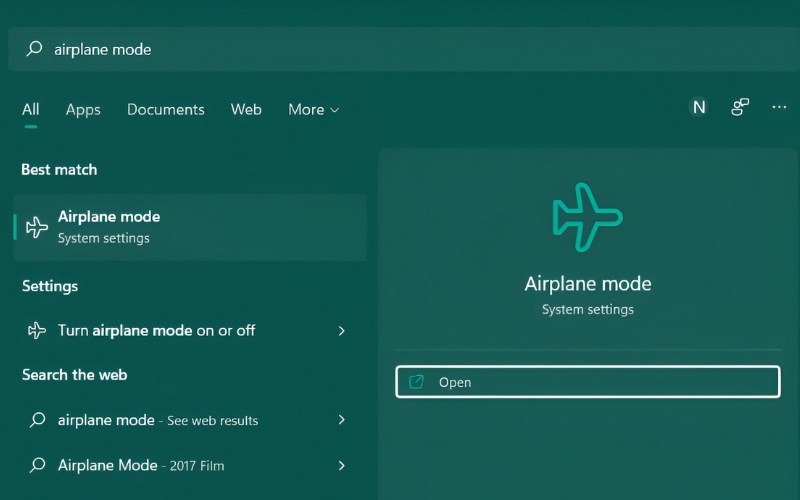Click the magnifier icon in the search box
Viewport: 800px width, 500px height.
(34, 49)
